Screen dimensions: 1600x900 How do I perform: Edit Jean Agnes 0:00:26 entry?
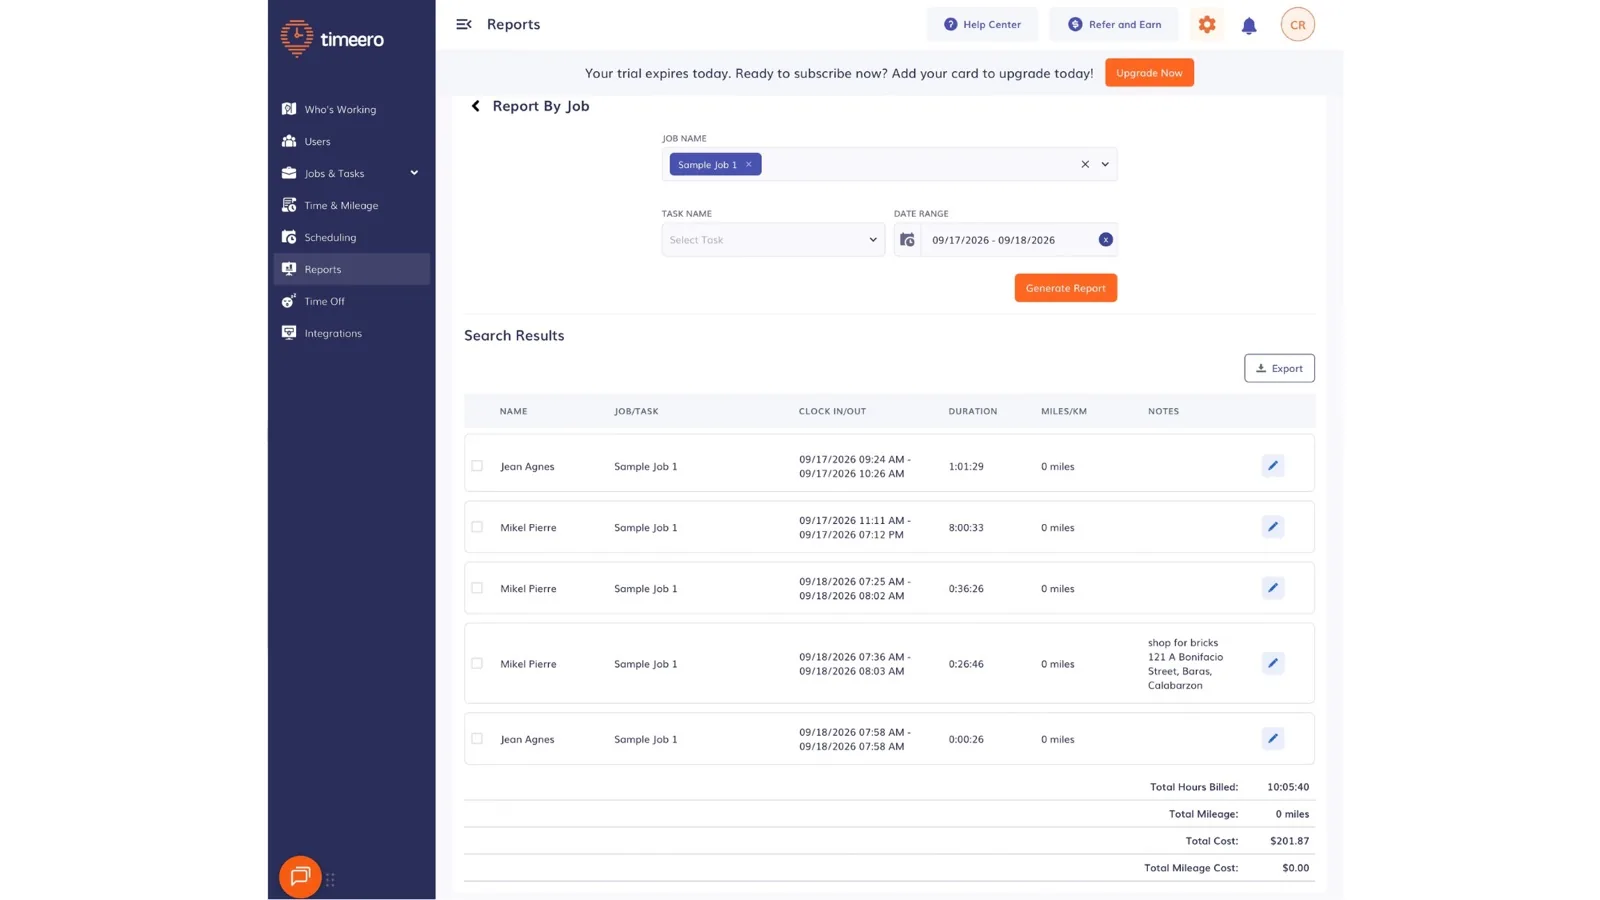(1272, 739)
